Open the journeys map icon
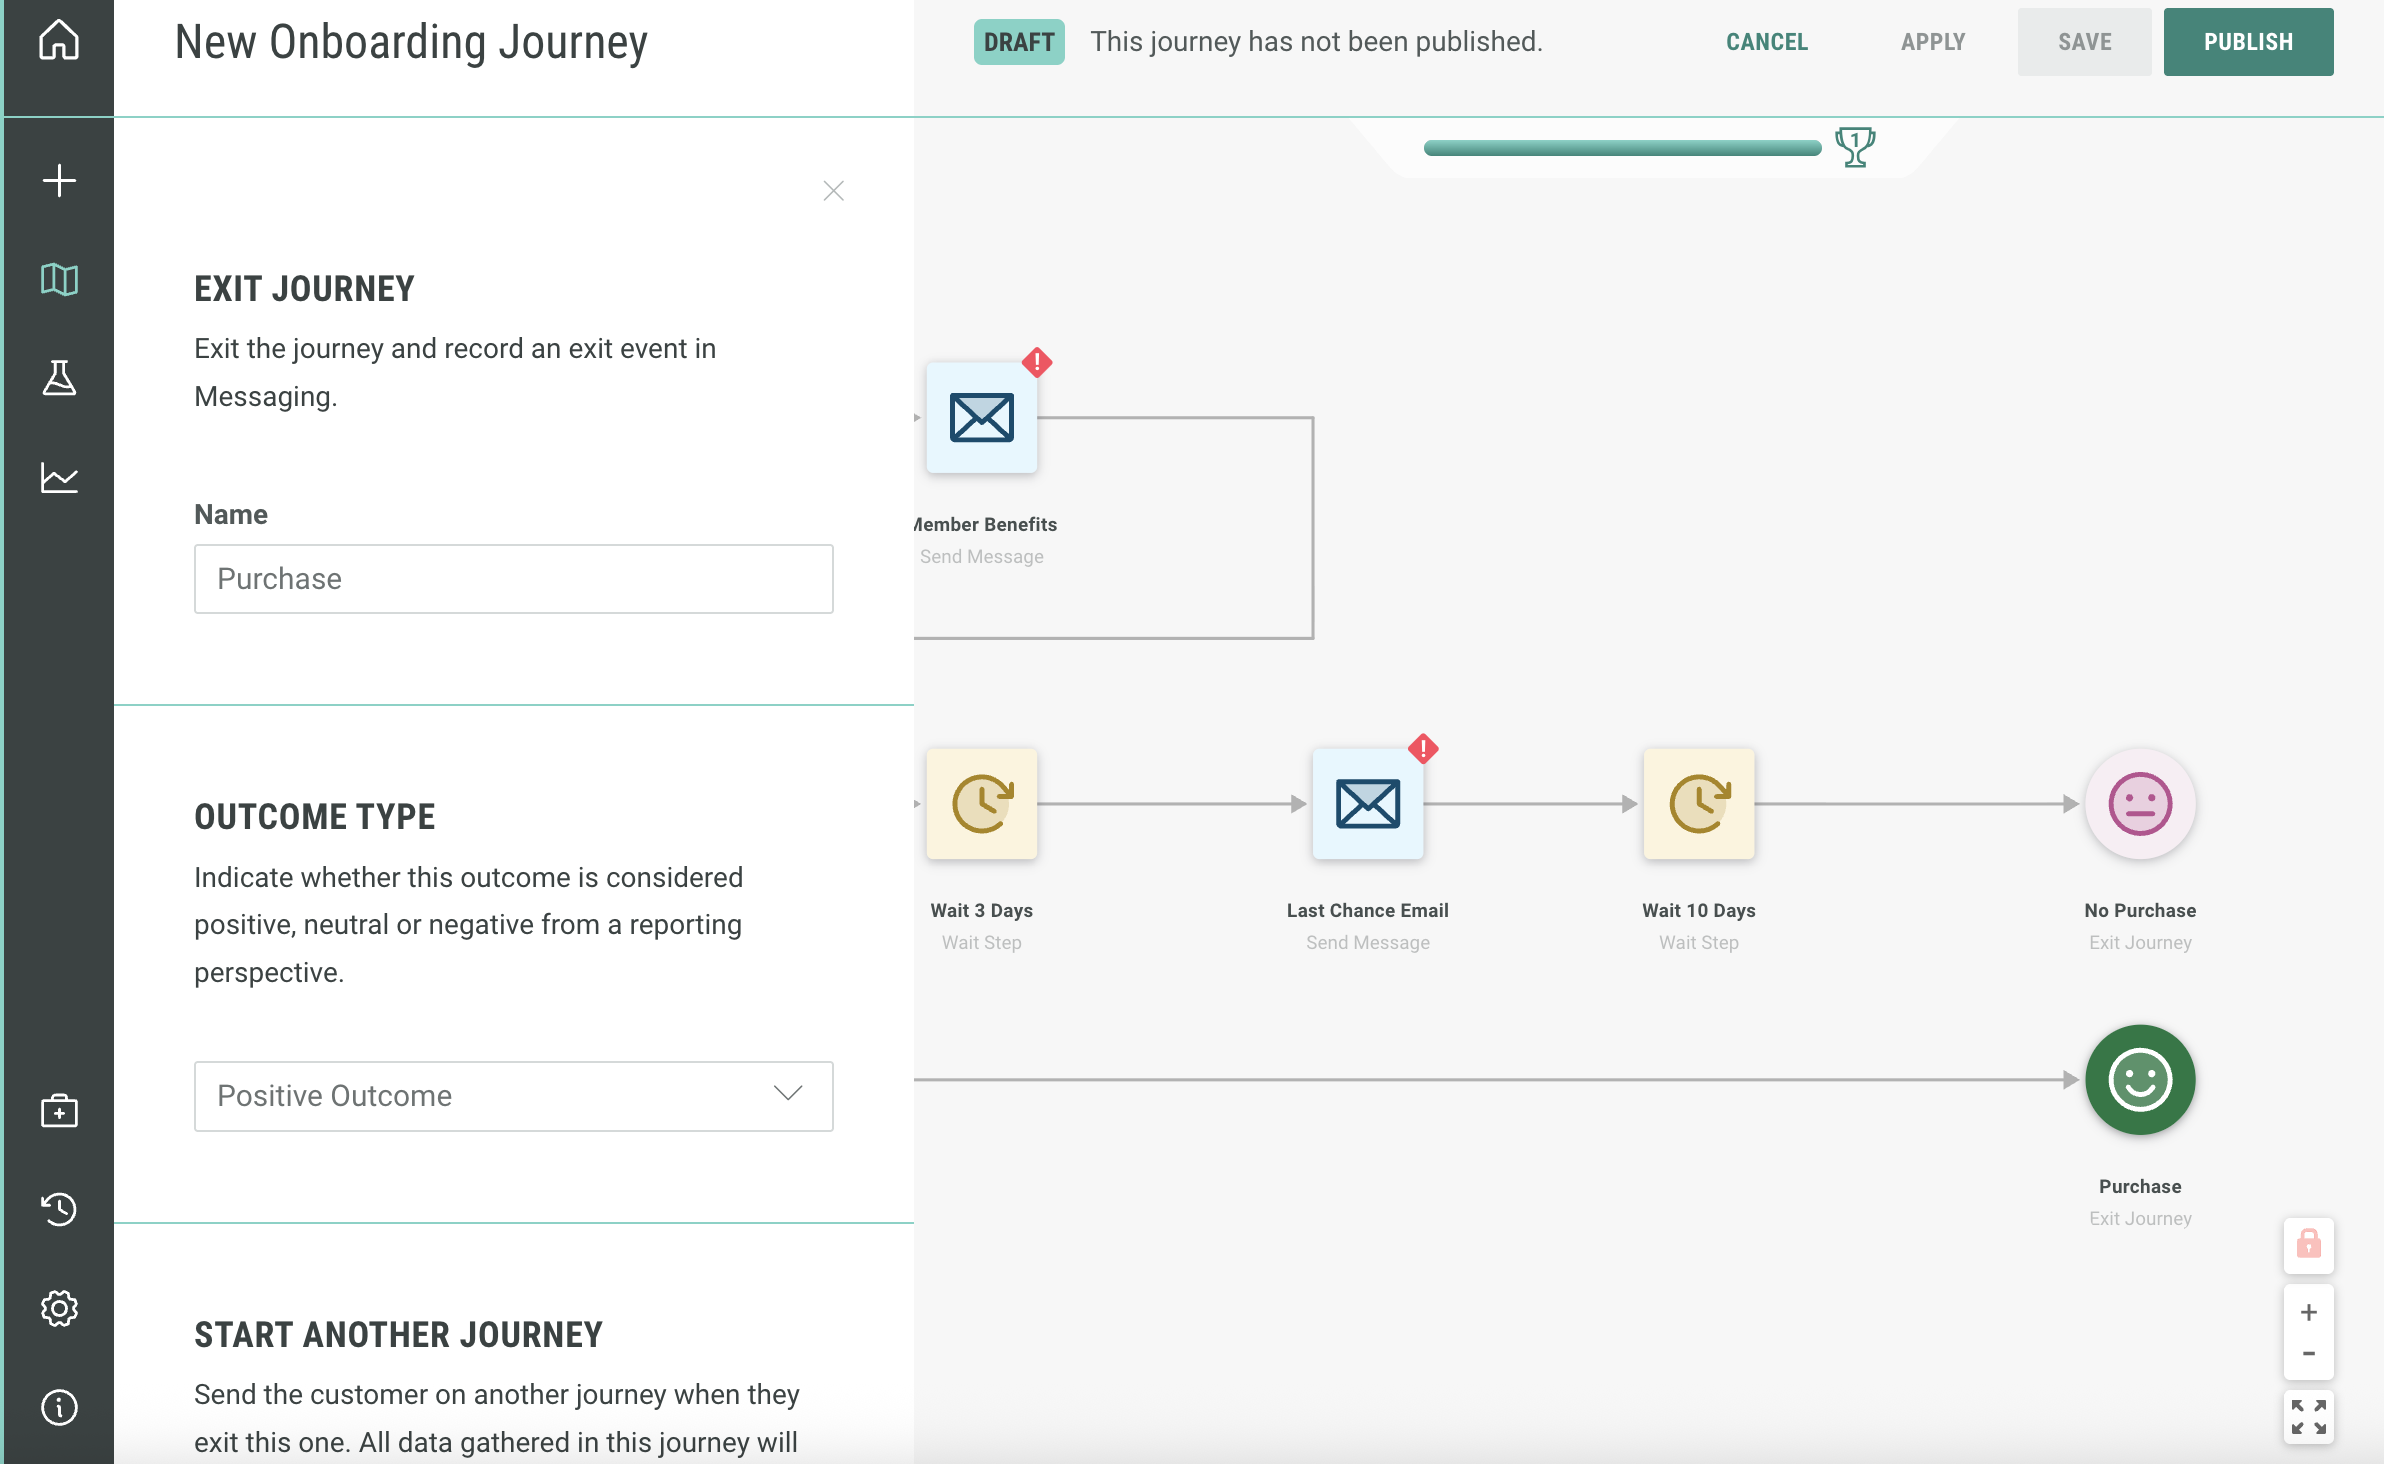Screen dimensions: 2384x1464 click(x=59, y=280)
